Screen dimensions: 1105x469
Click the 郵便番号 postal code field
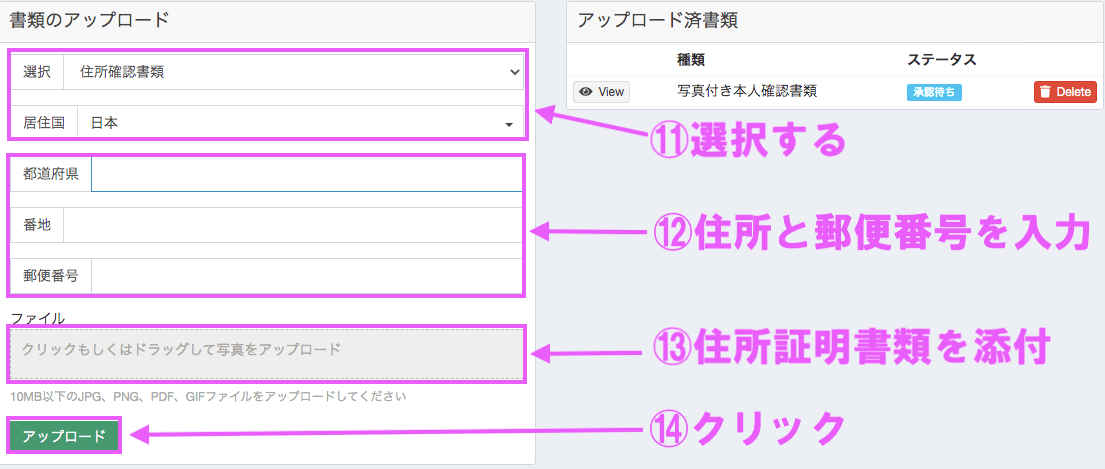click(307, 276)
